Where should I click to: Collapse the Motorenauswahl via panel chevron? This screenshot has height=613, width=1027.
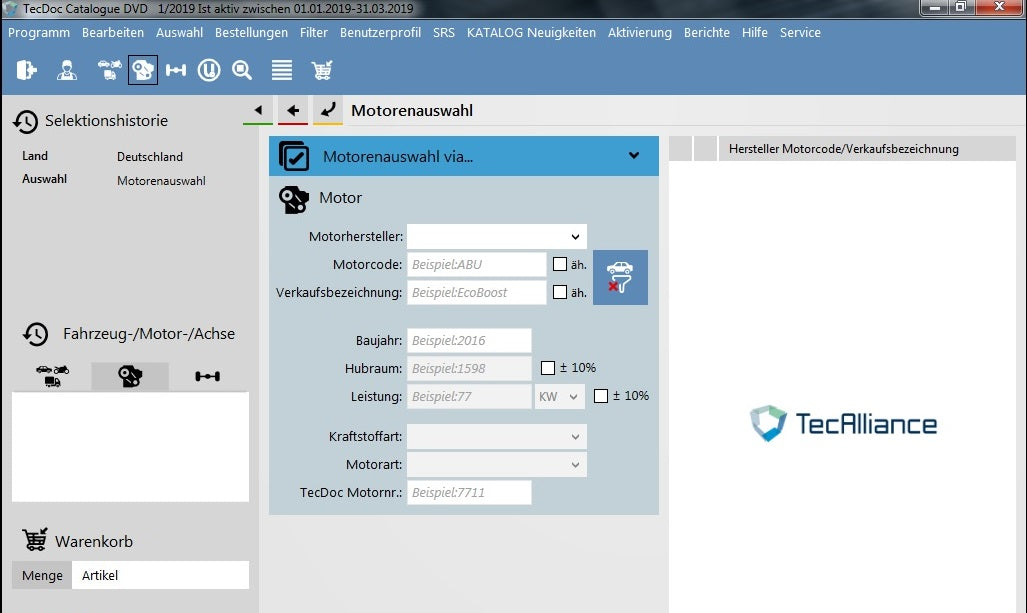(634, 155)
